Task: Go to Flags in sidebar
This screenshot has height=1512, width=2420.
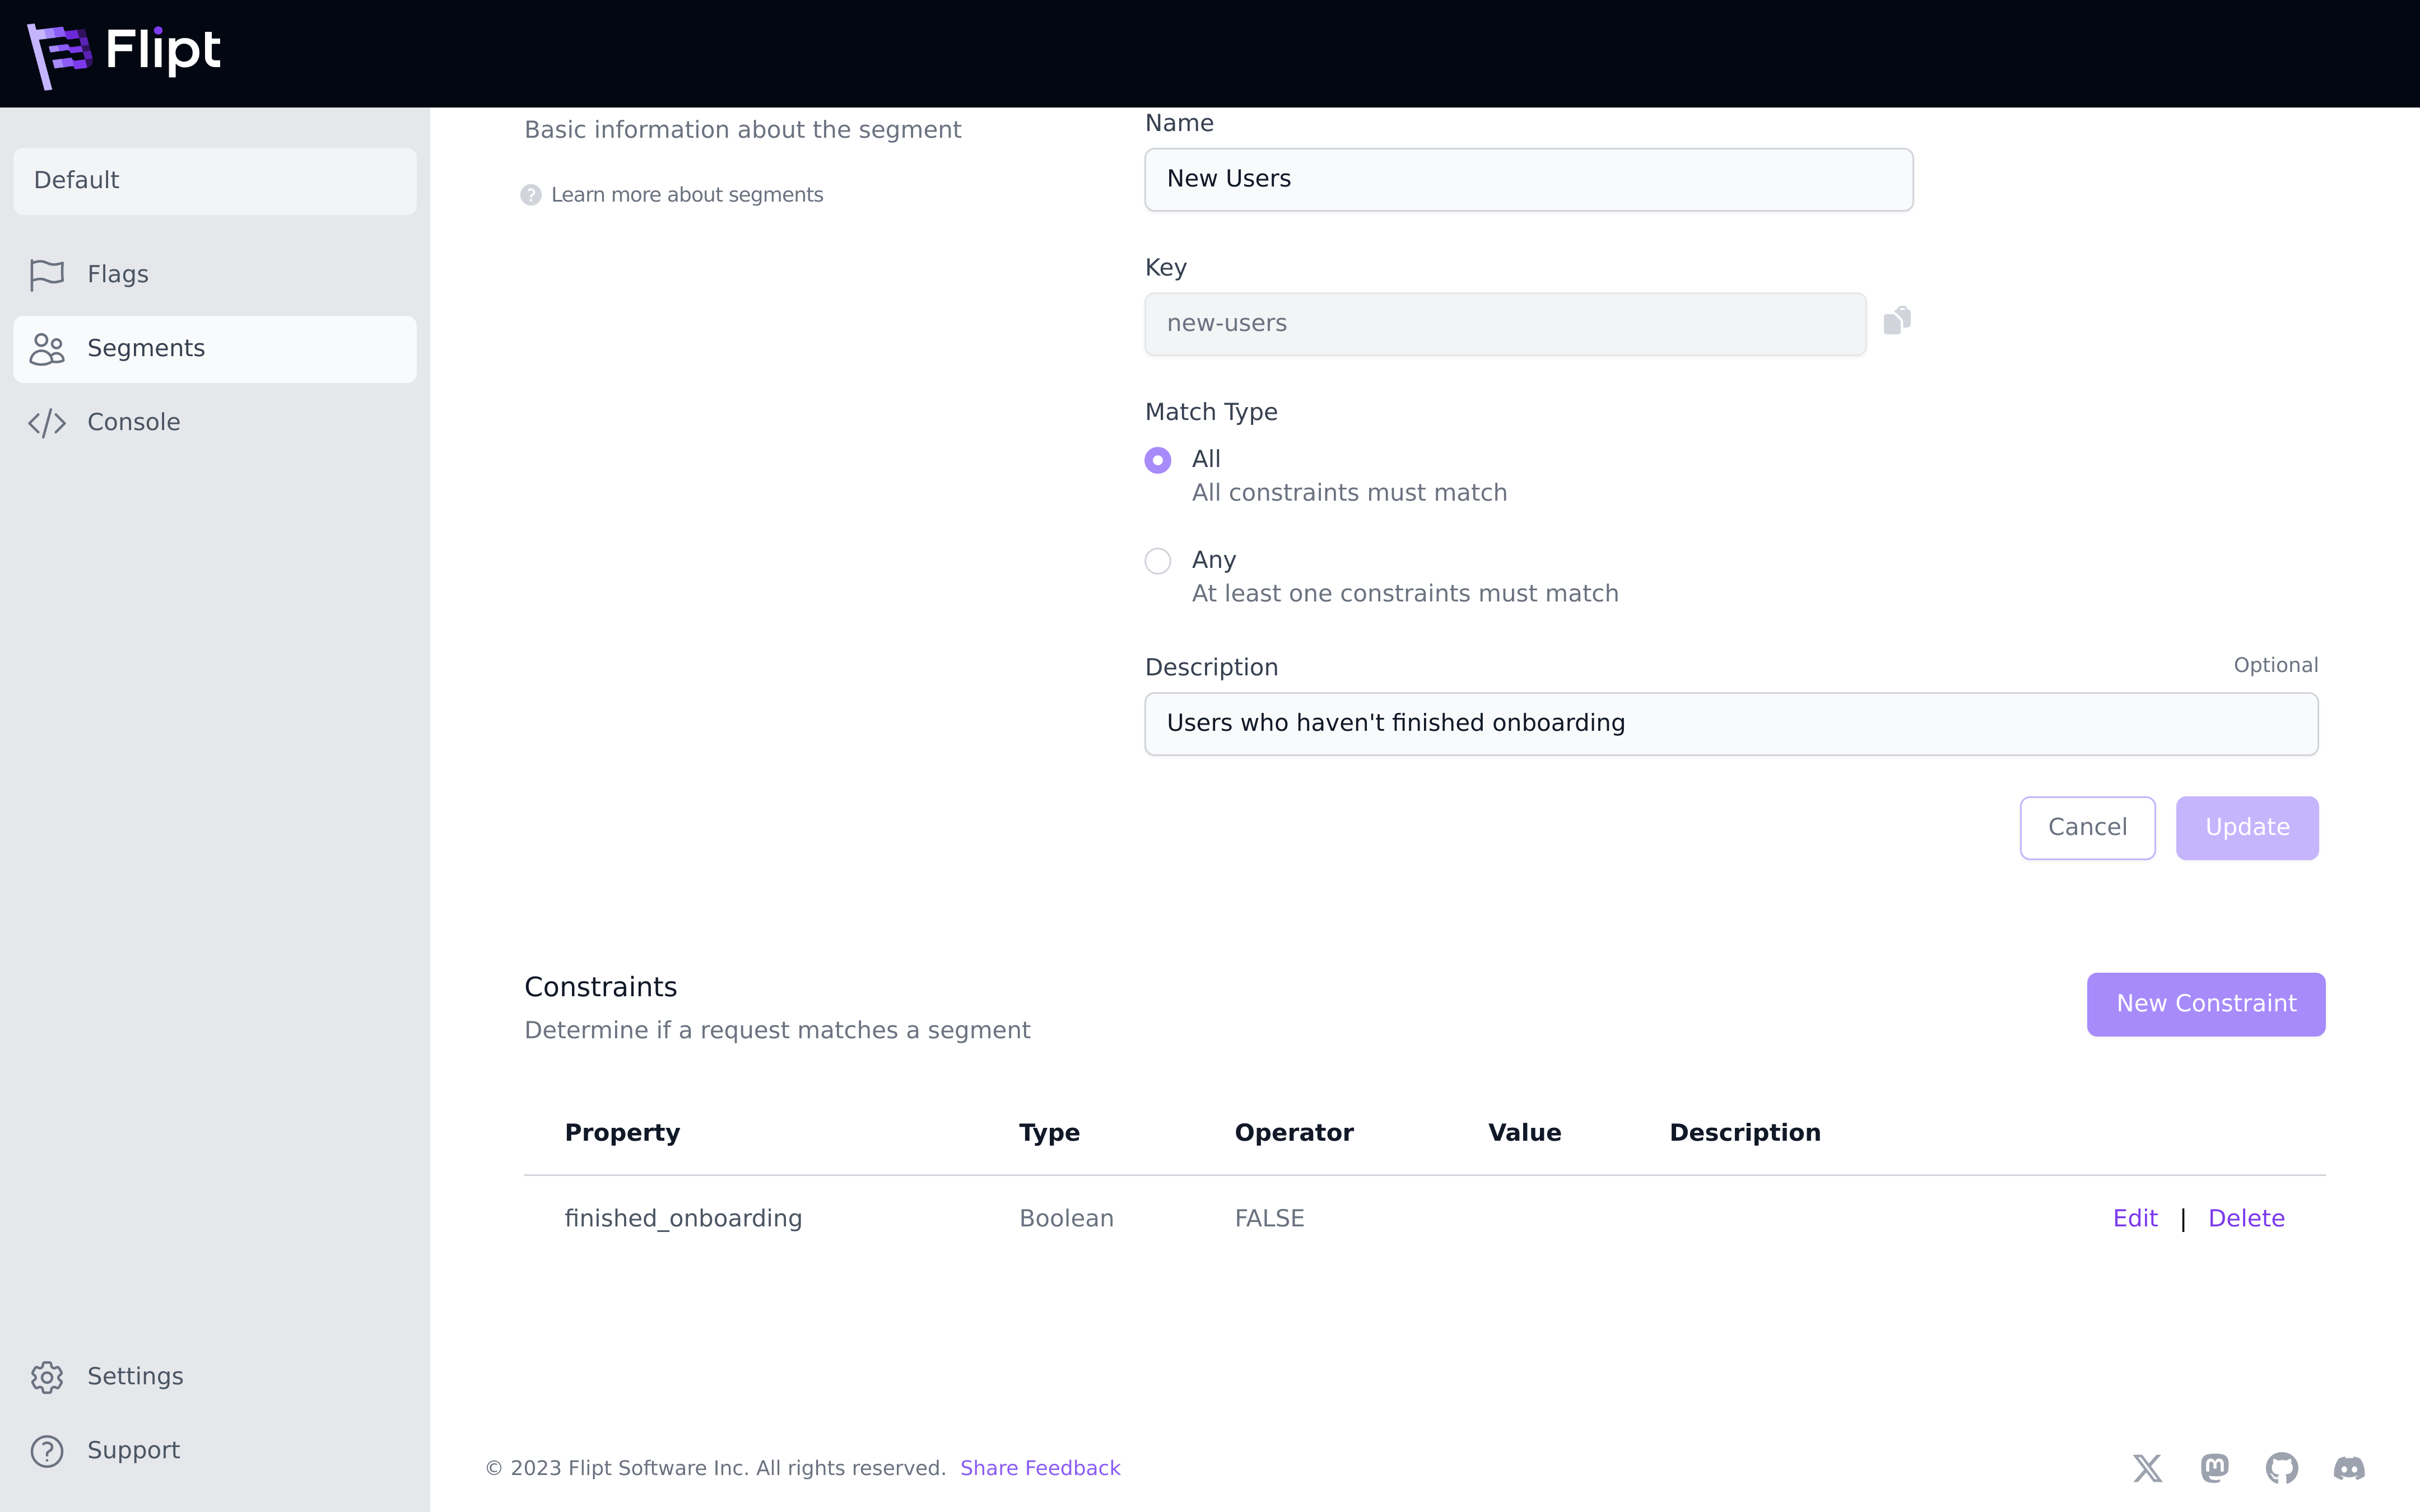Action: [117, 274]
